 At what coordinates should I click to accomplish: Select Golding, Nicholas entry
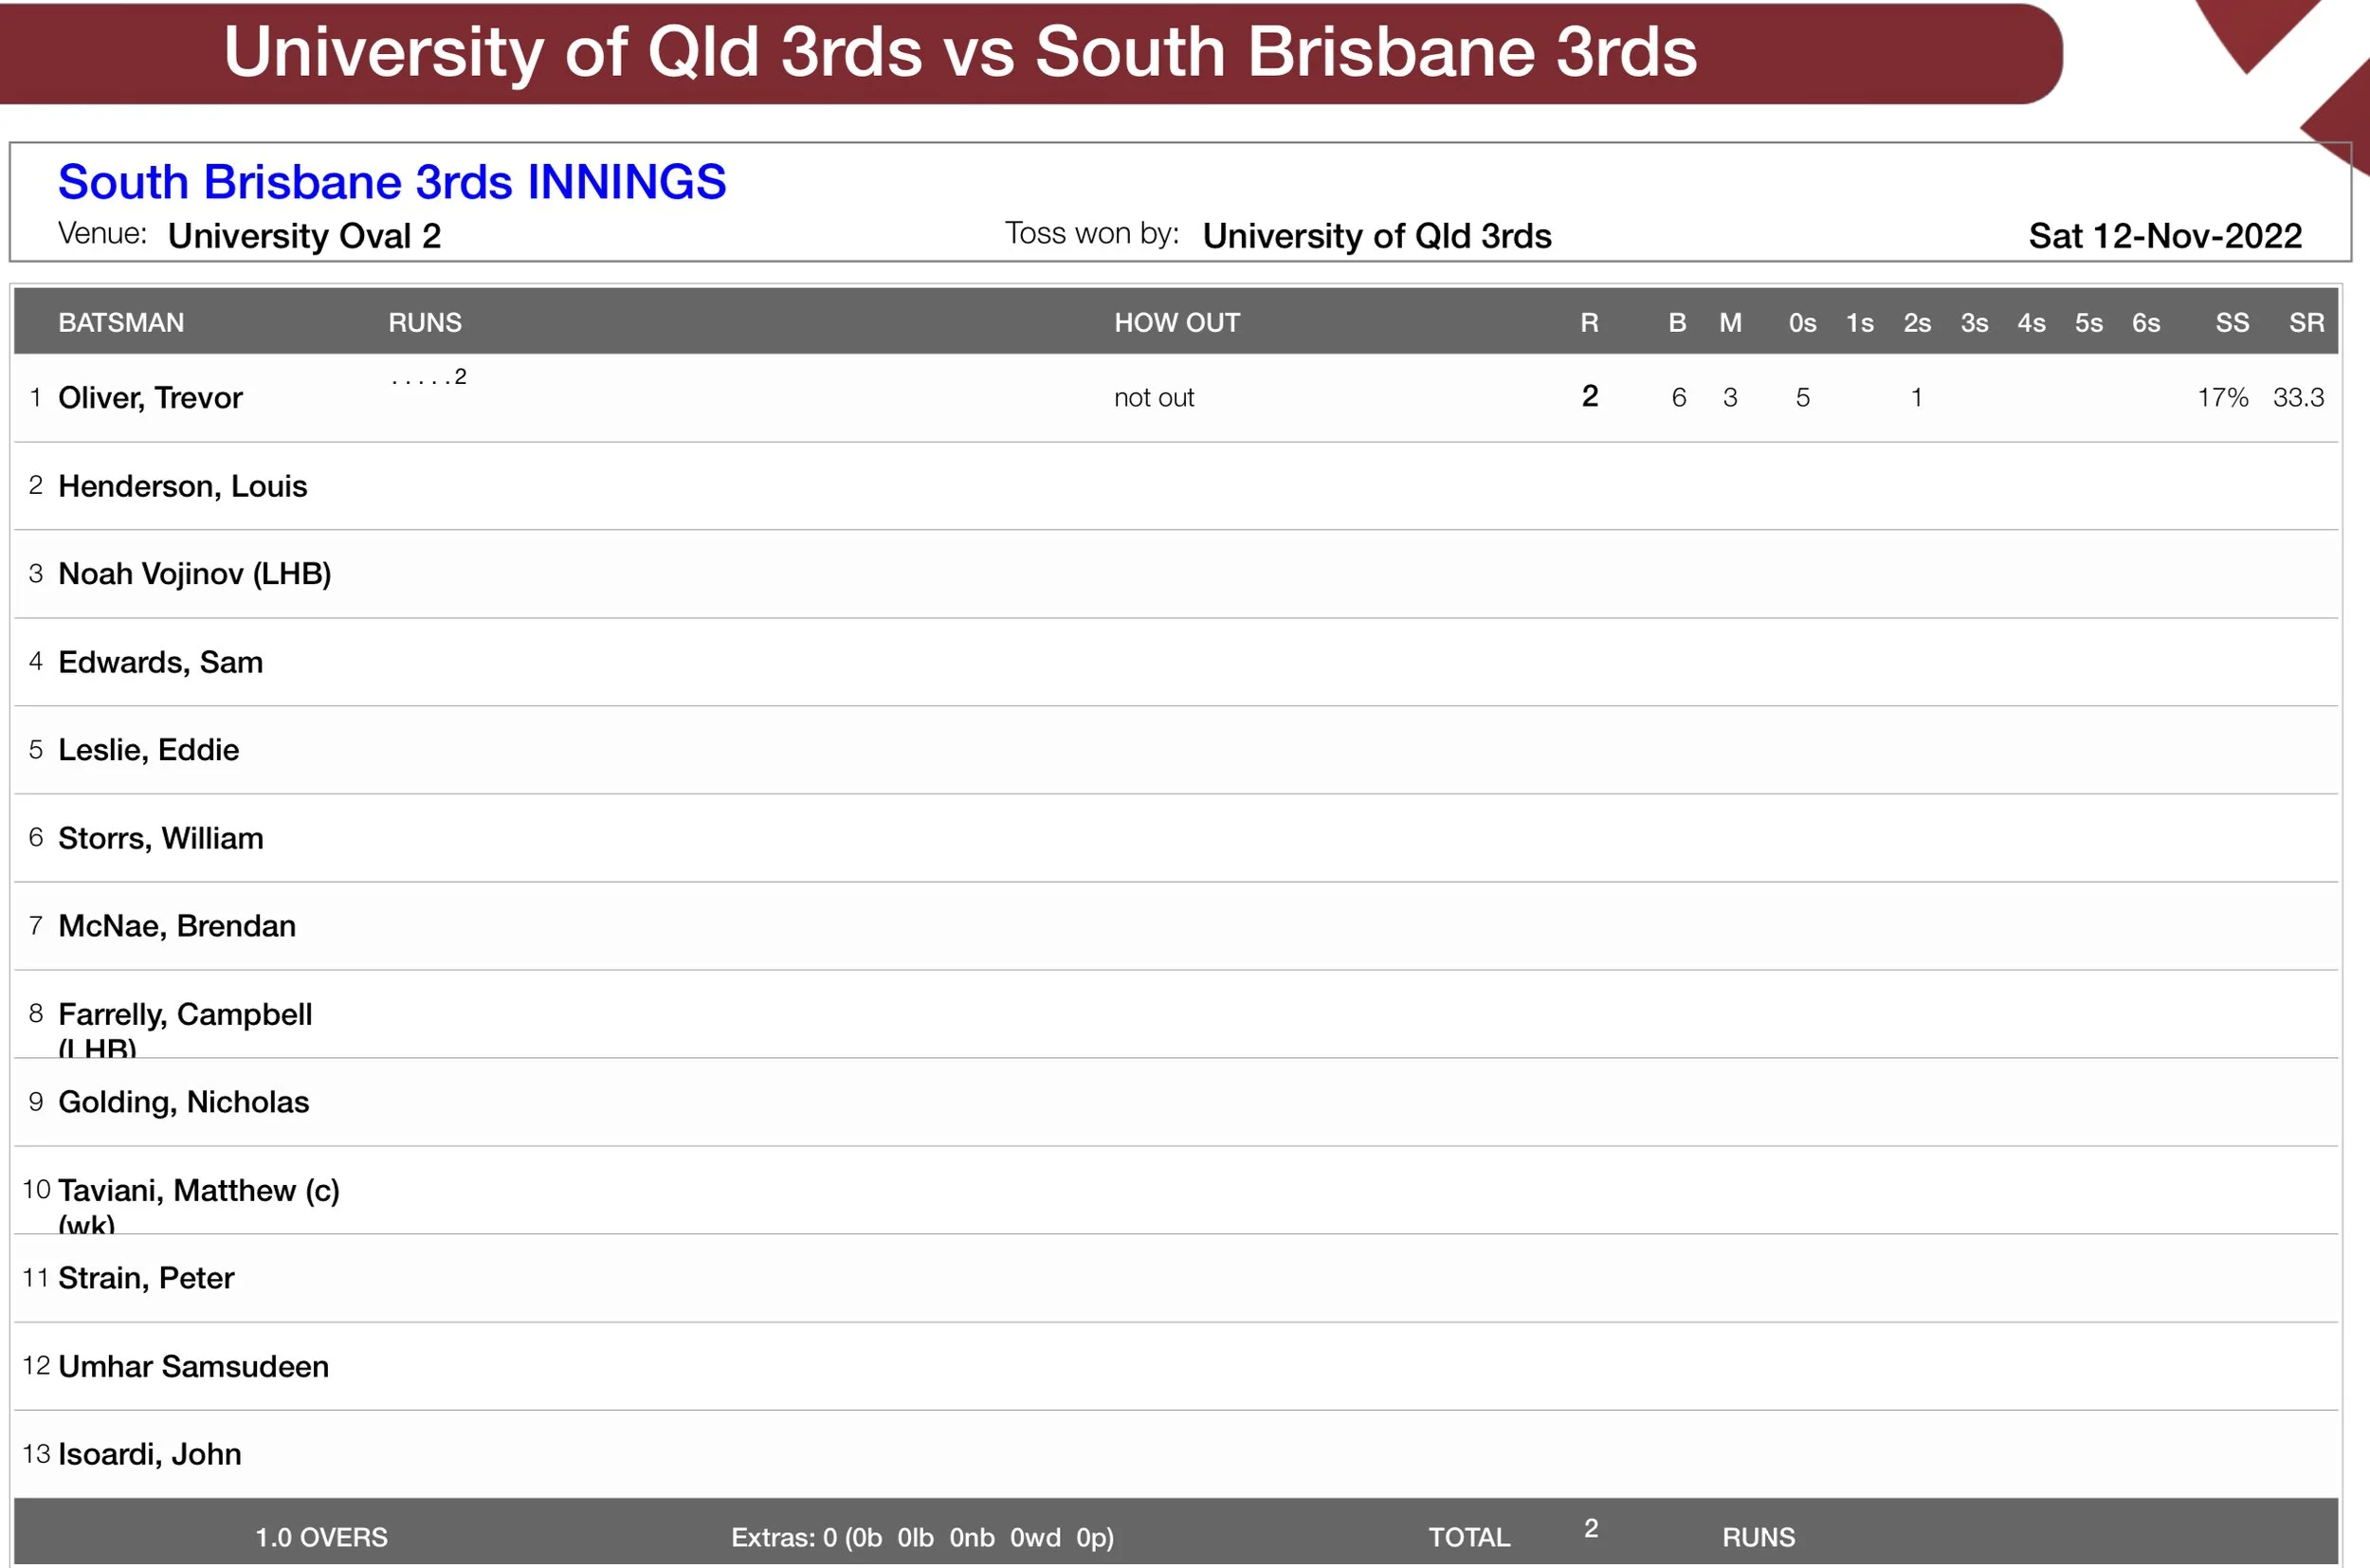pyautogui.click(x=183, y=1102)
